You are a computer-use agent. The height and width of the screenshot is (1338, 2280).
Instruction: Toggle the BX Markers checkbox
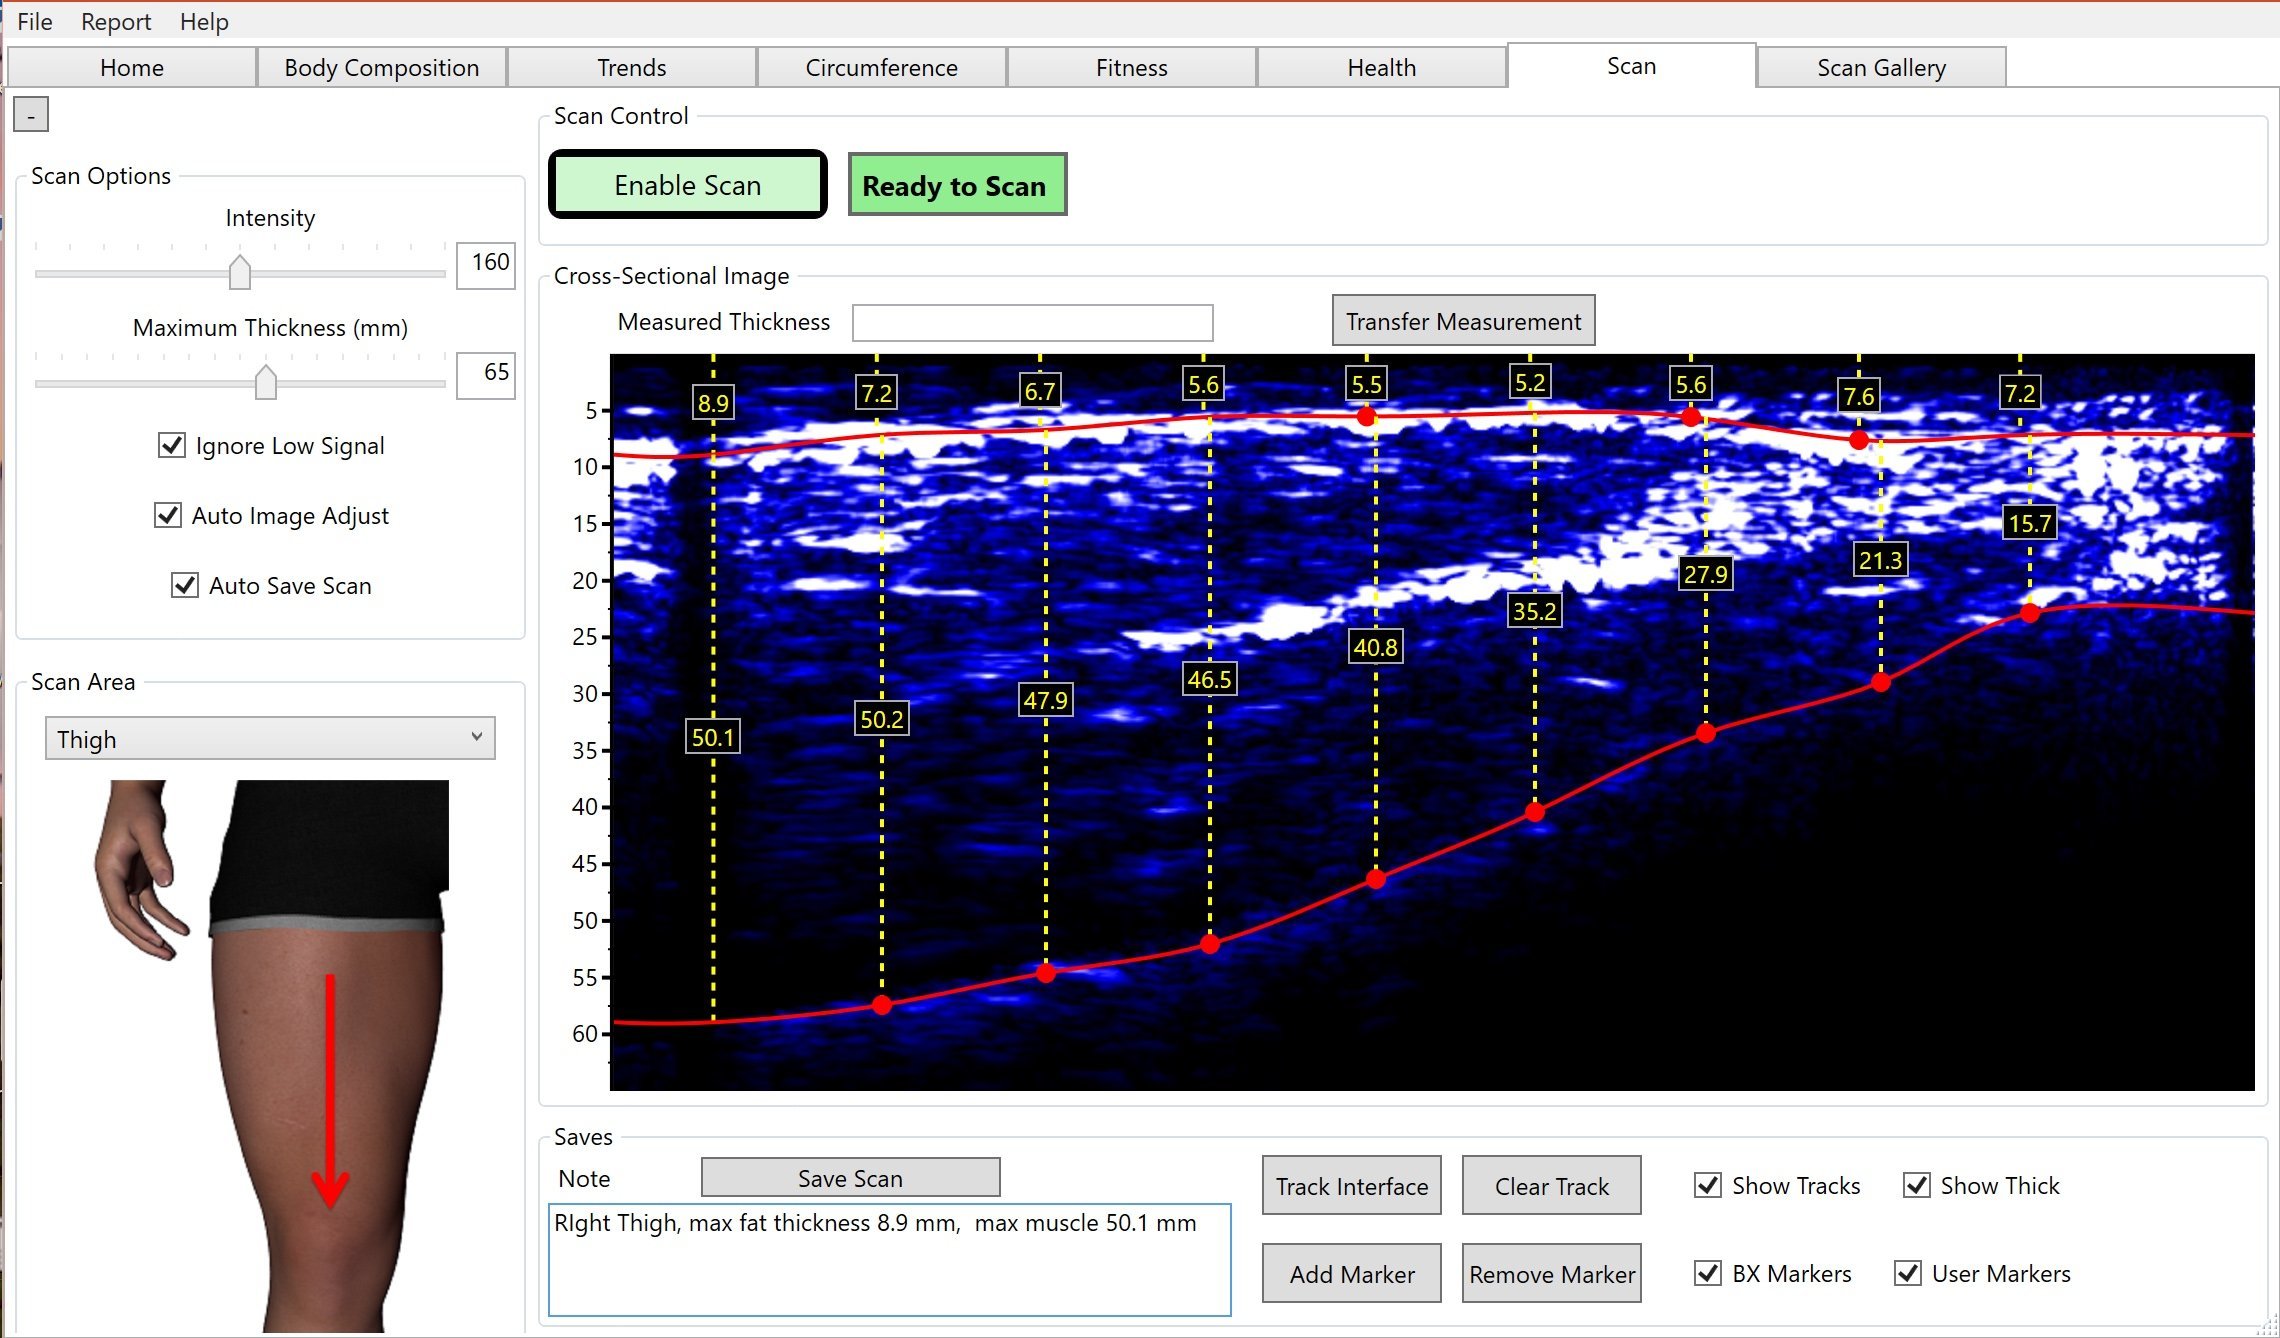pyautogui.click(x=1708, y=1273)
